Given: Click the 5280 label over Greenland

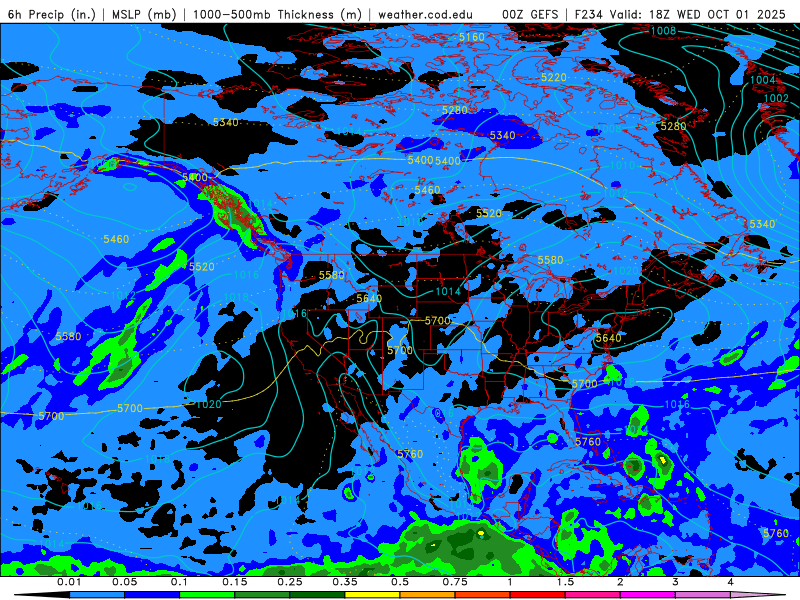Looking at the screenshot, I should point(673,127).
